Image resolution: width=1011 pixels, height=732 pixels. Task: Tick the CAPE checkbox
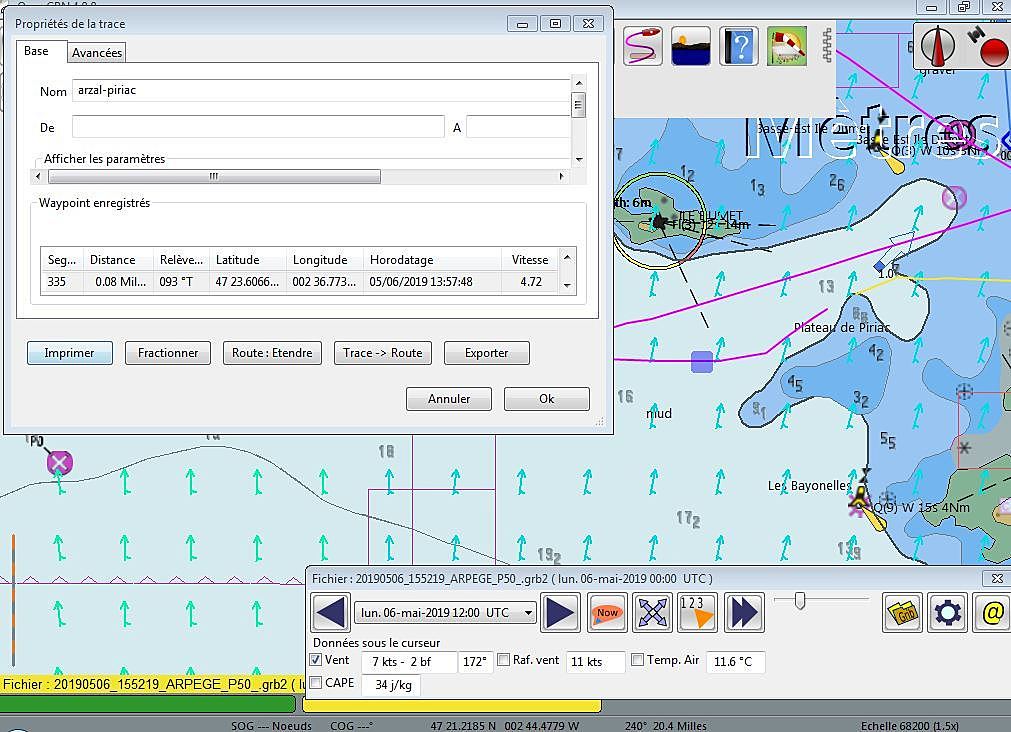[x=316, y=683]
